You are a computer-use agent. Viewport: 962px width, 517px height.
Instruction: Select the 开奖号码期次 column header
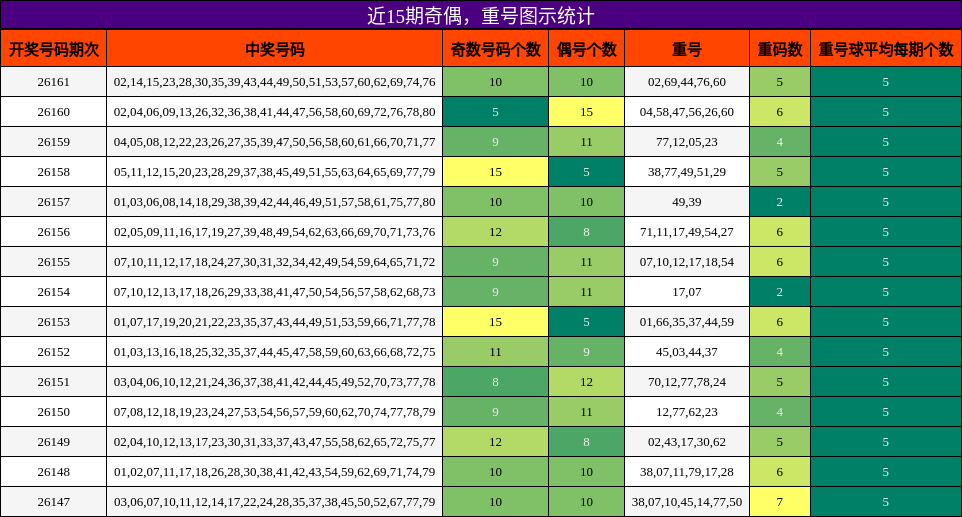(53, 49)
